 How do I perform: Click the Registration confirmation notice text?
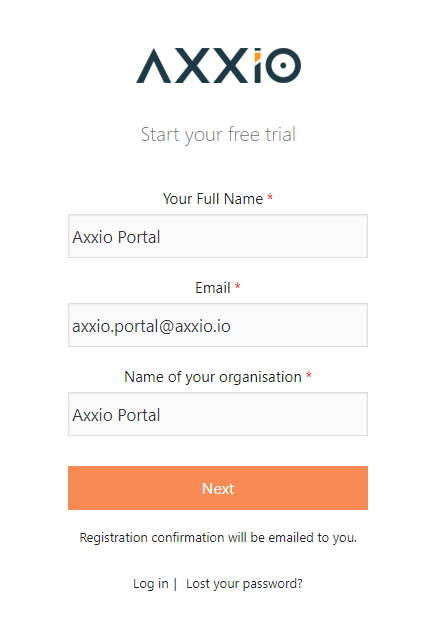(x=218, y=538)
